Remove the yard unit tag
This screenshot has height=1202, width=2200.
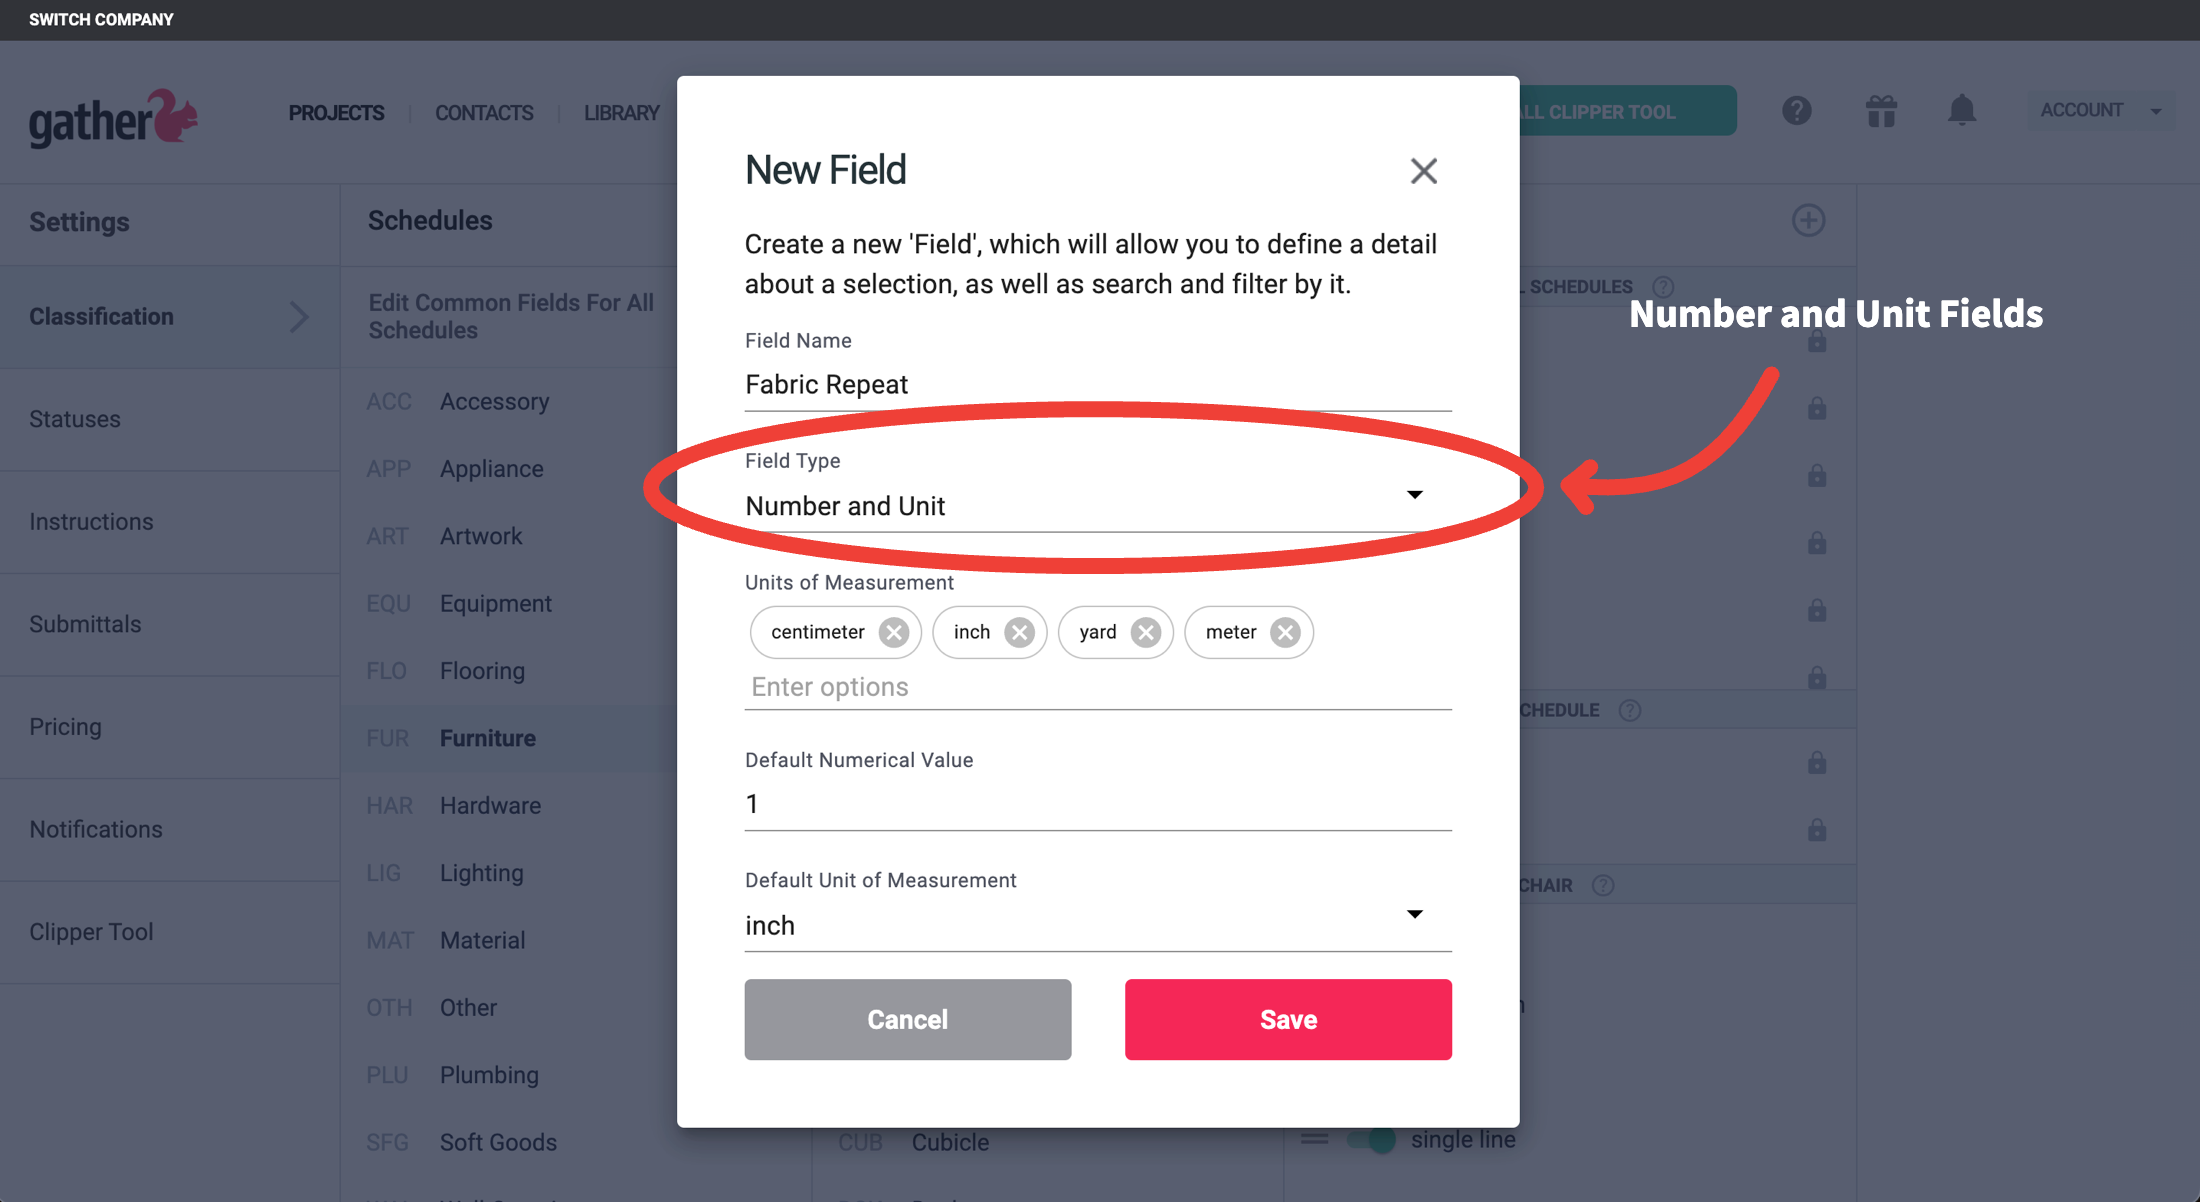point(1147,632)
